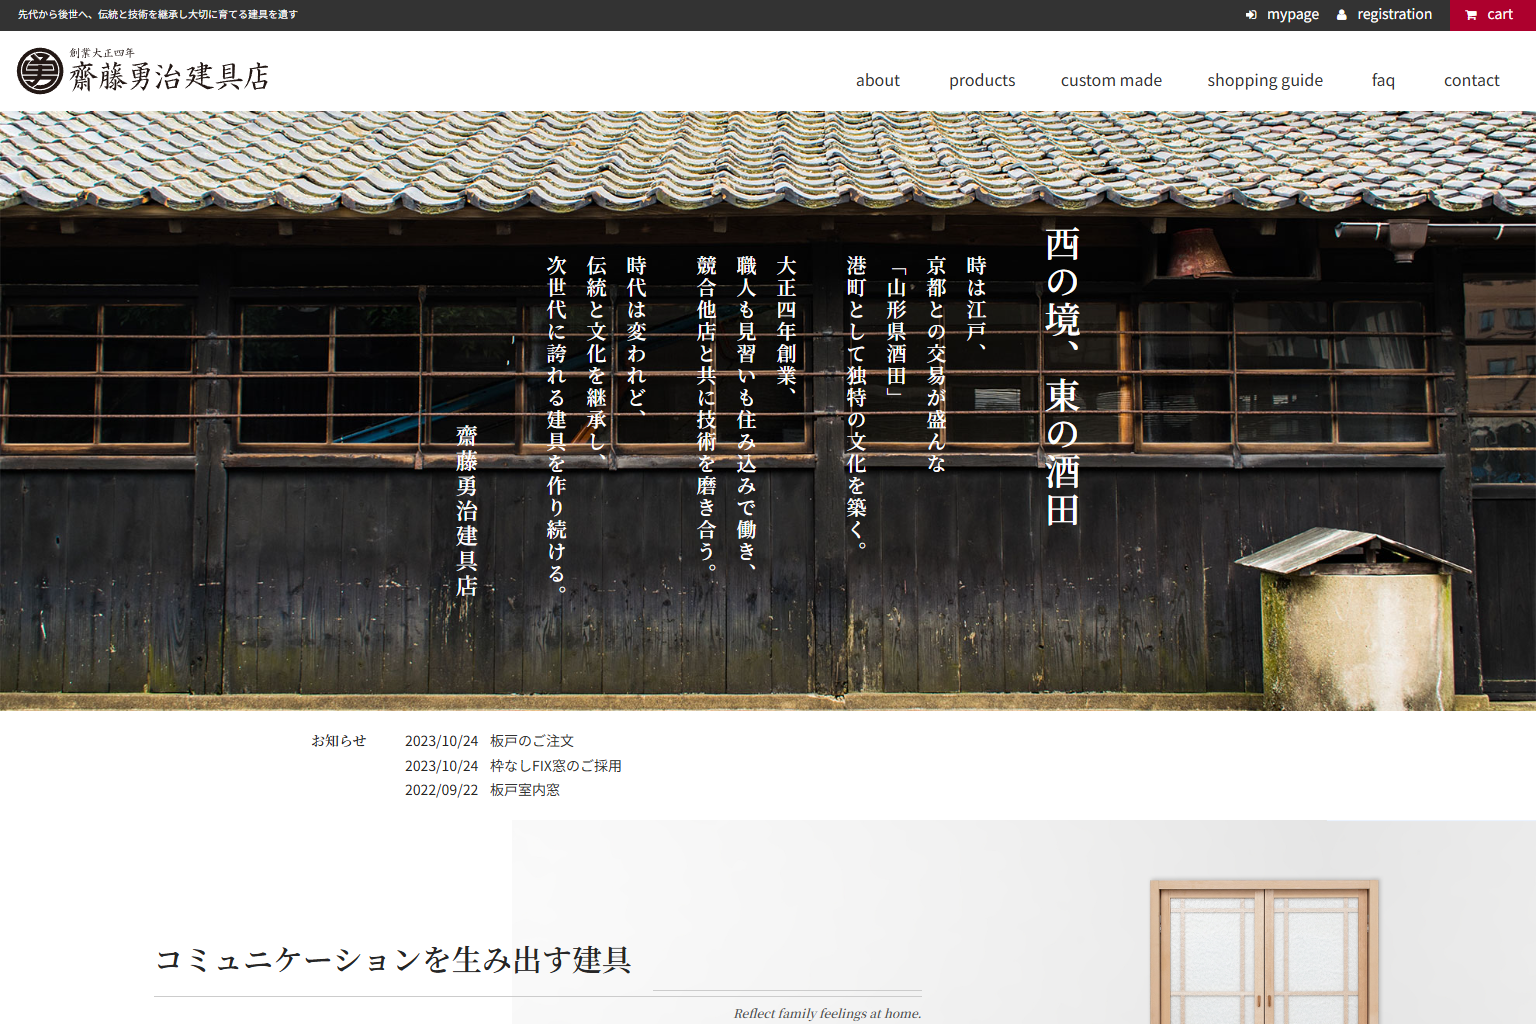Image resolution: width=1536 pixels, height=1024 pixels.
Task: Click the round shop emblem logo
Action: coord(40,71)
